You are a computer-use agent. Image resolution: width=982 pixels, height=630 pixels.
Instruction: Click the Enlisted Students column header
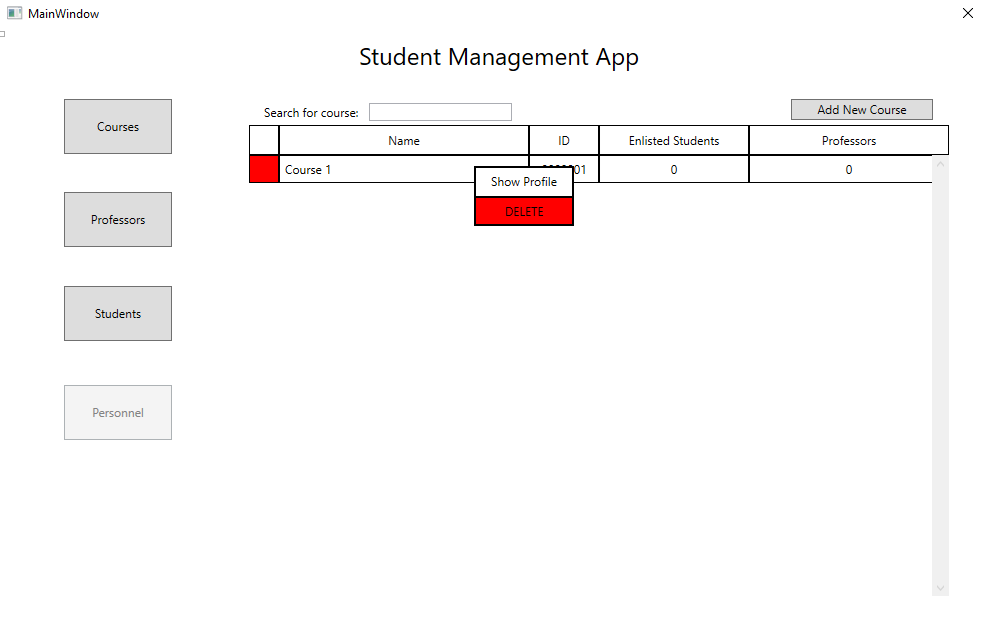coord(674,141)
